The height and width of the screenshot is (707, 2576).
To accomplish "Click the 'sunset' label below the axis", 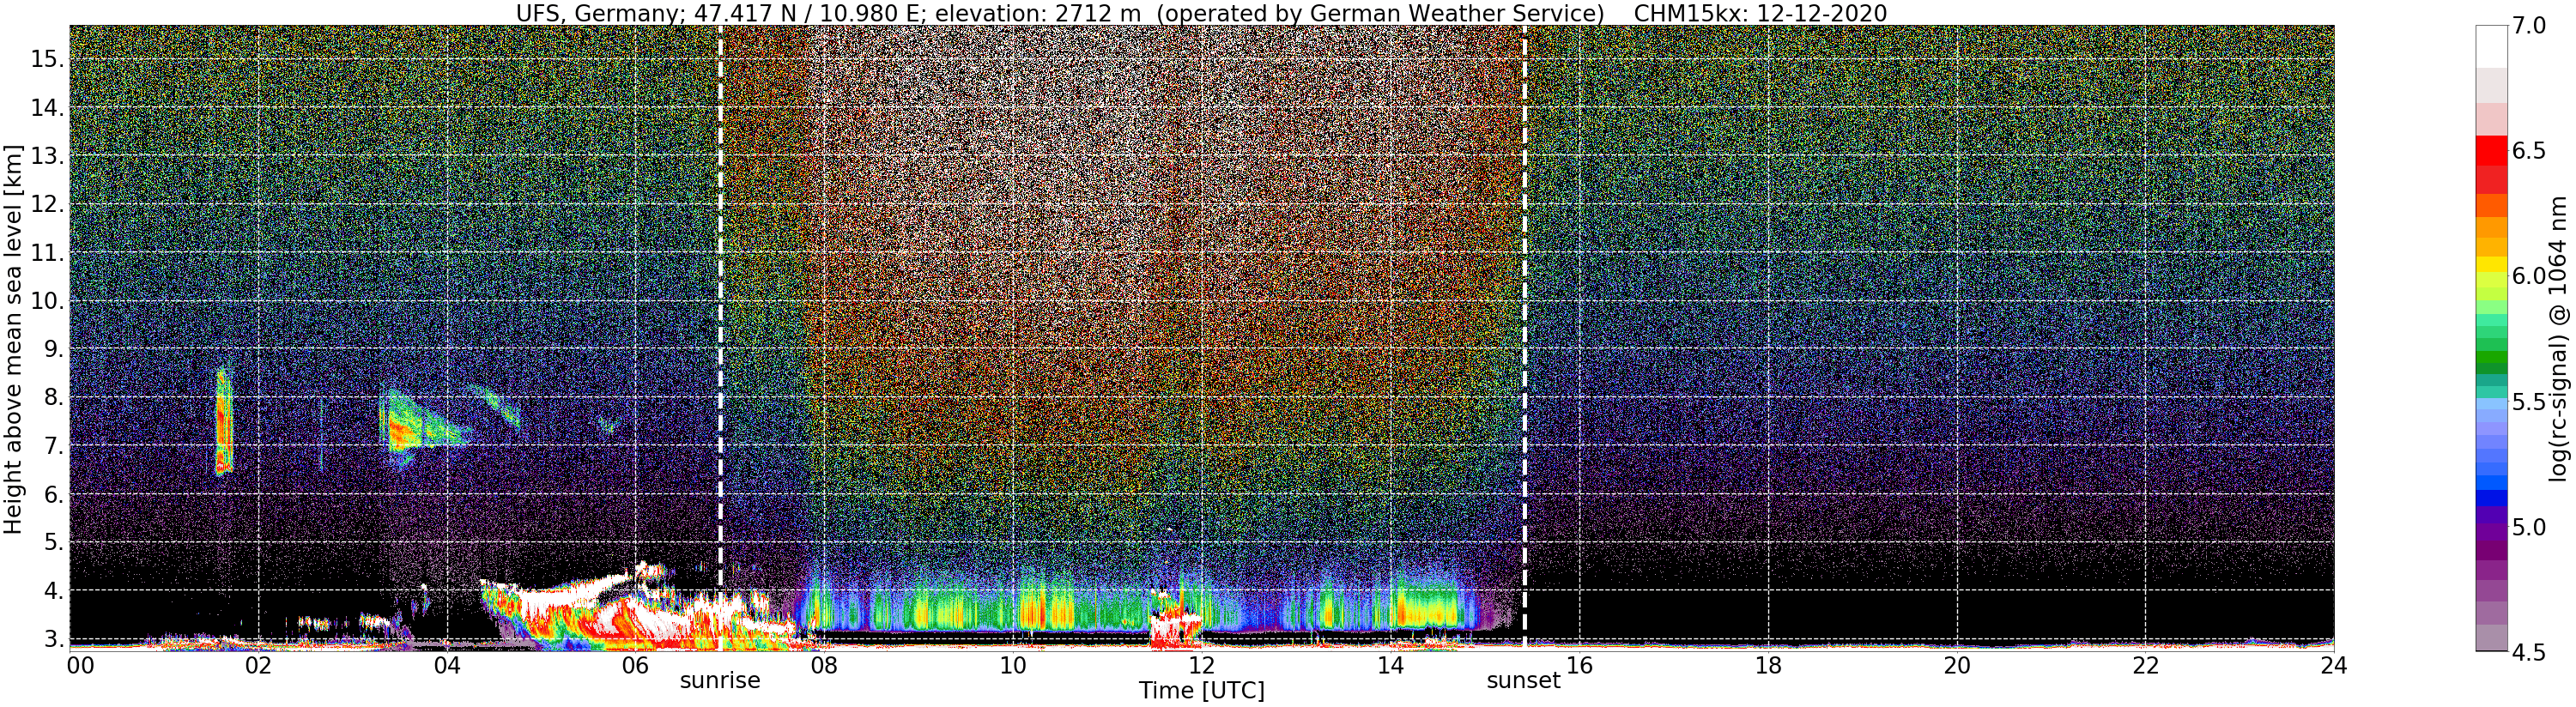I will pyautogui.click(x=1523, y=681).
